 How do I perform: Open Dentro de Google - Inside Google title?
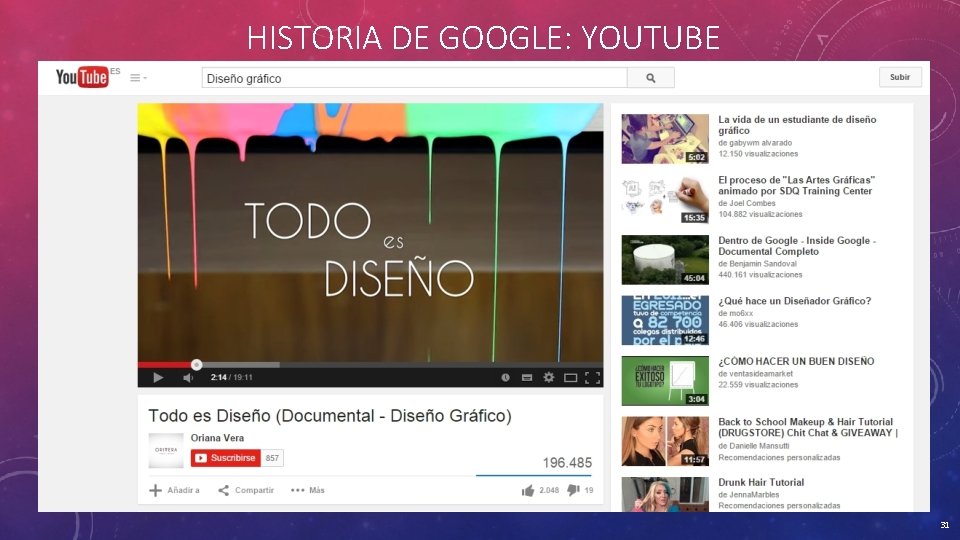[x=797, y=246]
